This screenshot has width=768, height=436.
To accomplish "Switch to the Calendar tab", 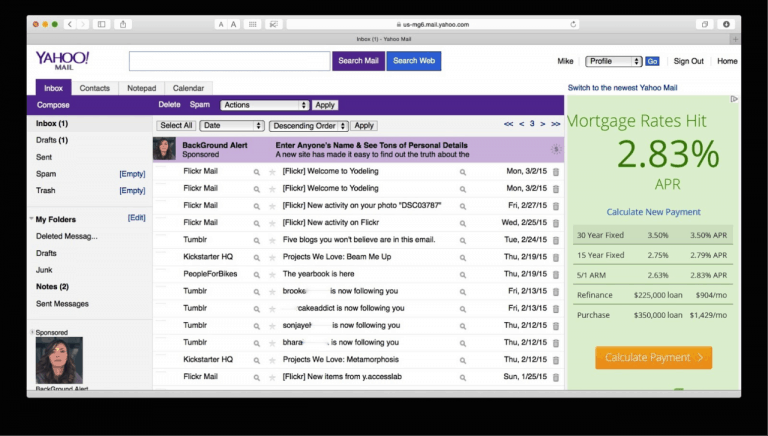I will pos(189,88).
